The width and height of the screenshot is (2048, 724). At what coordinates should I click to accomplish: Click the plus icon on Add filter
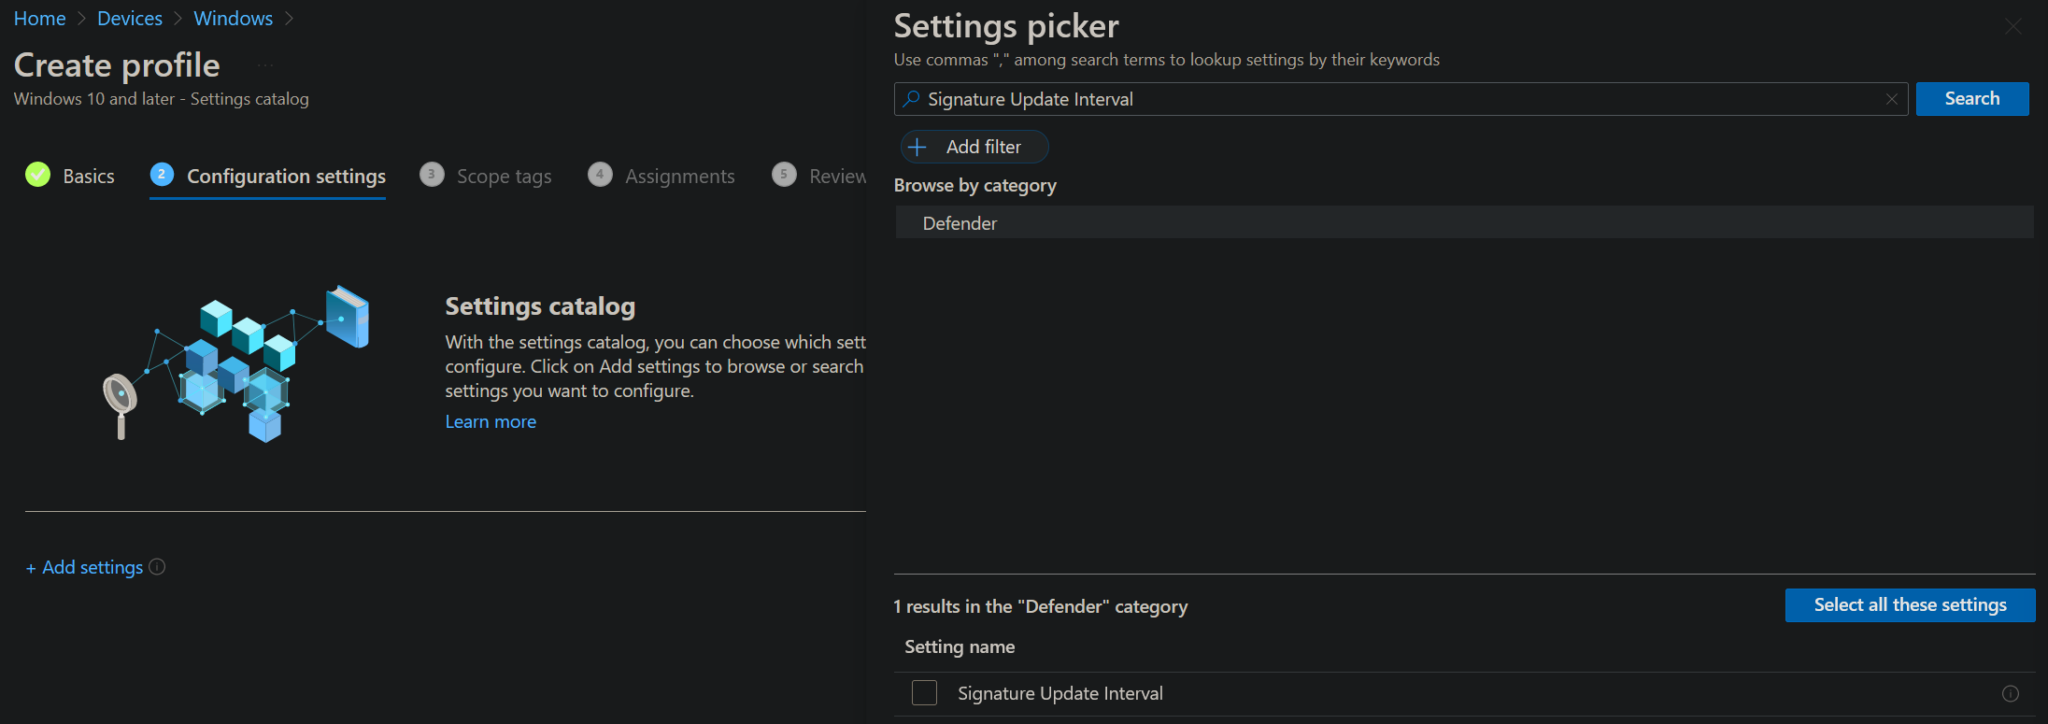click(x=917, y=147)
